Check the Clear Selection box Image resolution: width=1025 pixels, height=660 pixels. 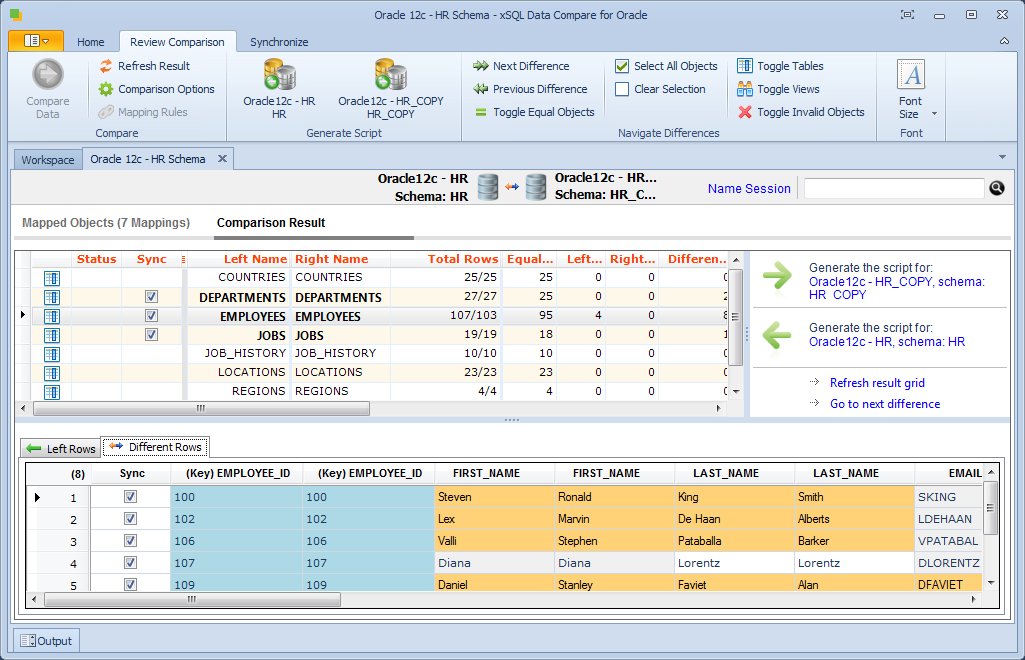click(622, 89)
